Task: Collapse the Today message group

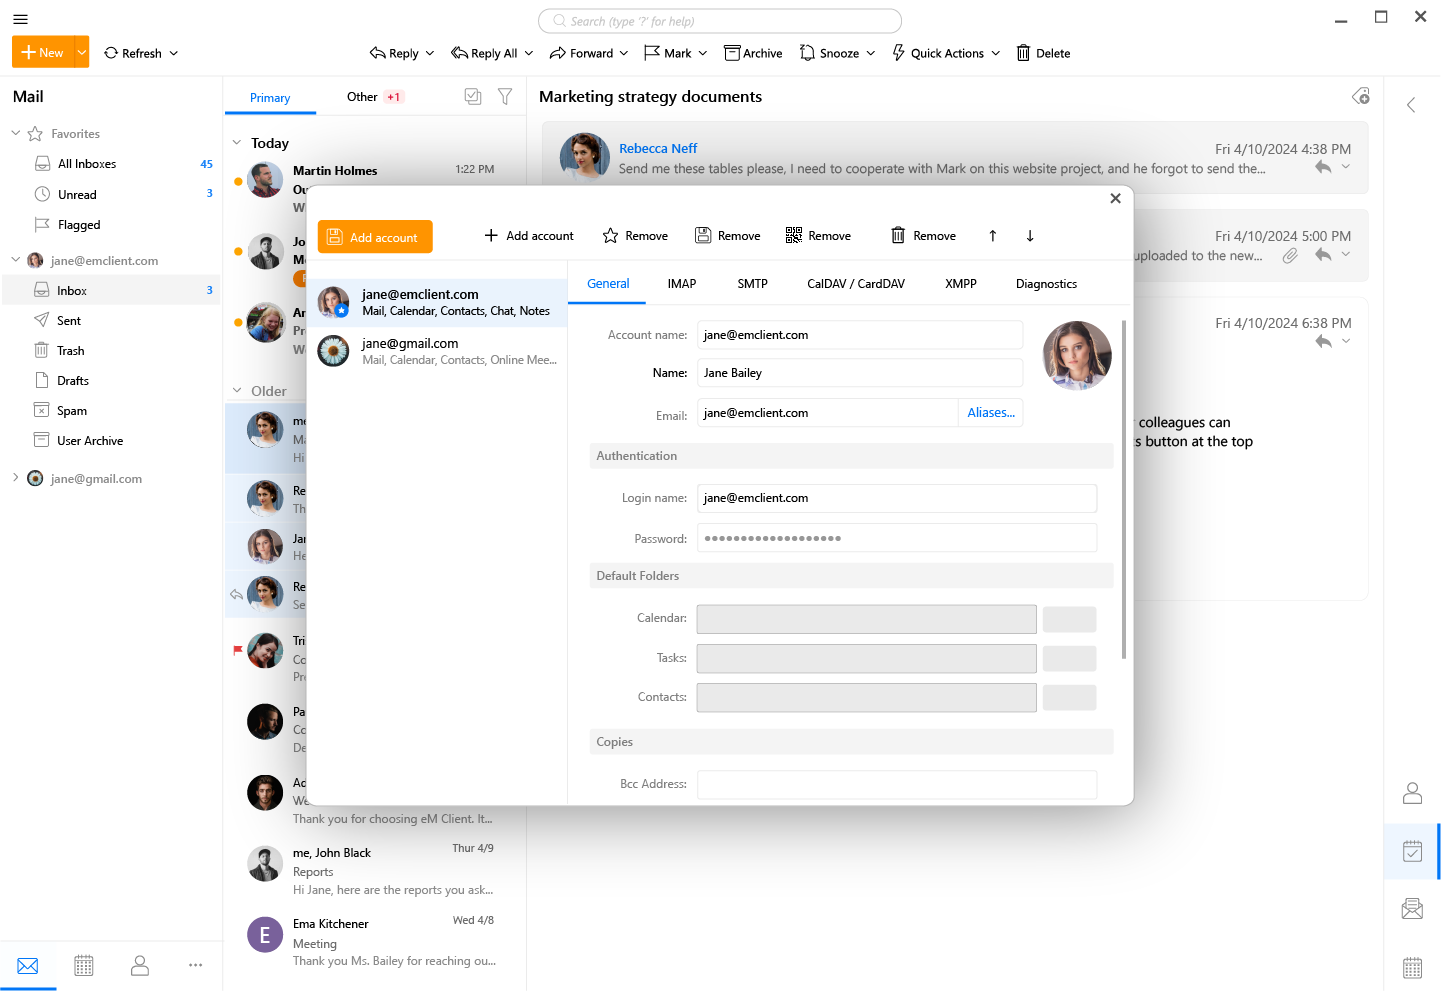Action: 237,142
